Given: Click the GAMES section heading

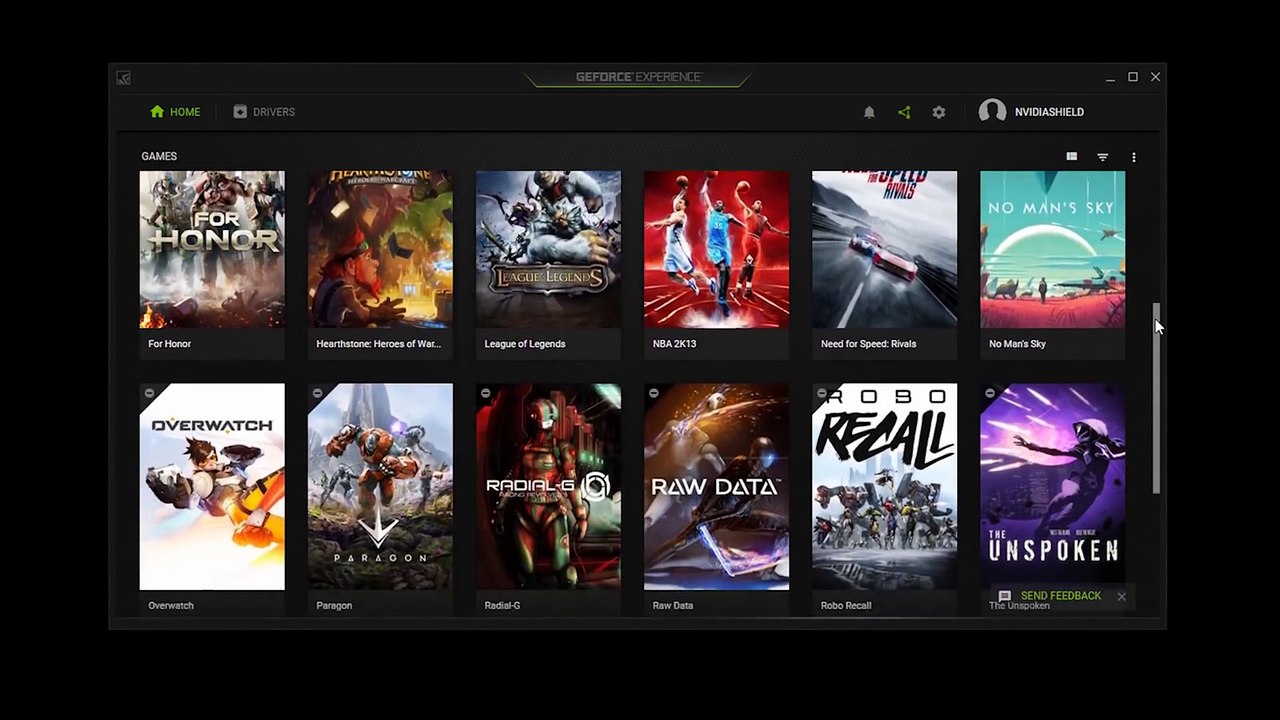Looking at the screenshot, I should (x=159, y=157).
